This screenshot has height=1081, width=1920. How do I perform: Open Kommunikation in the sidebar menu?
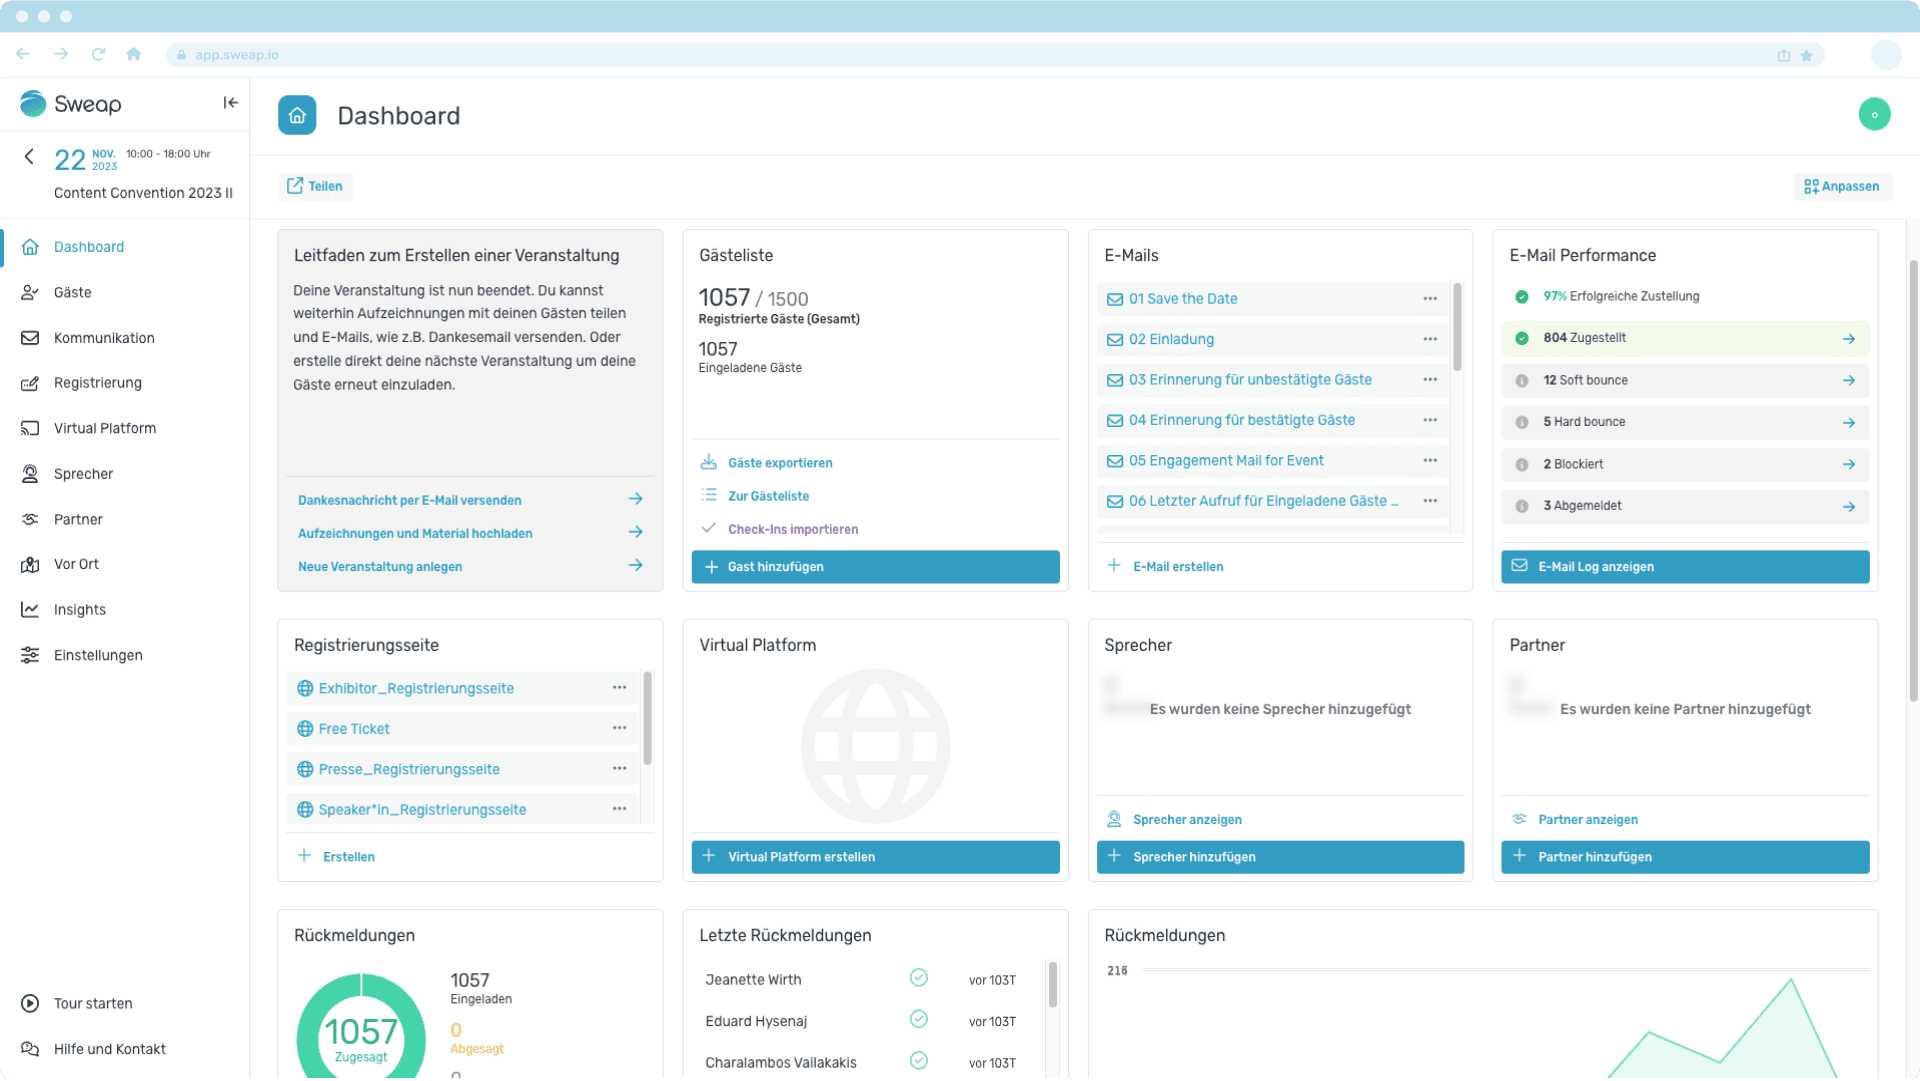(x=104, y=338)
